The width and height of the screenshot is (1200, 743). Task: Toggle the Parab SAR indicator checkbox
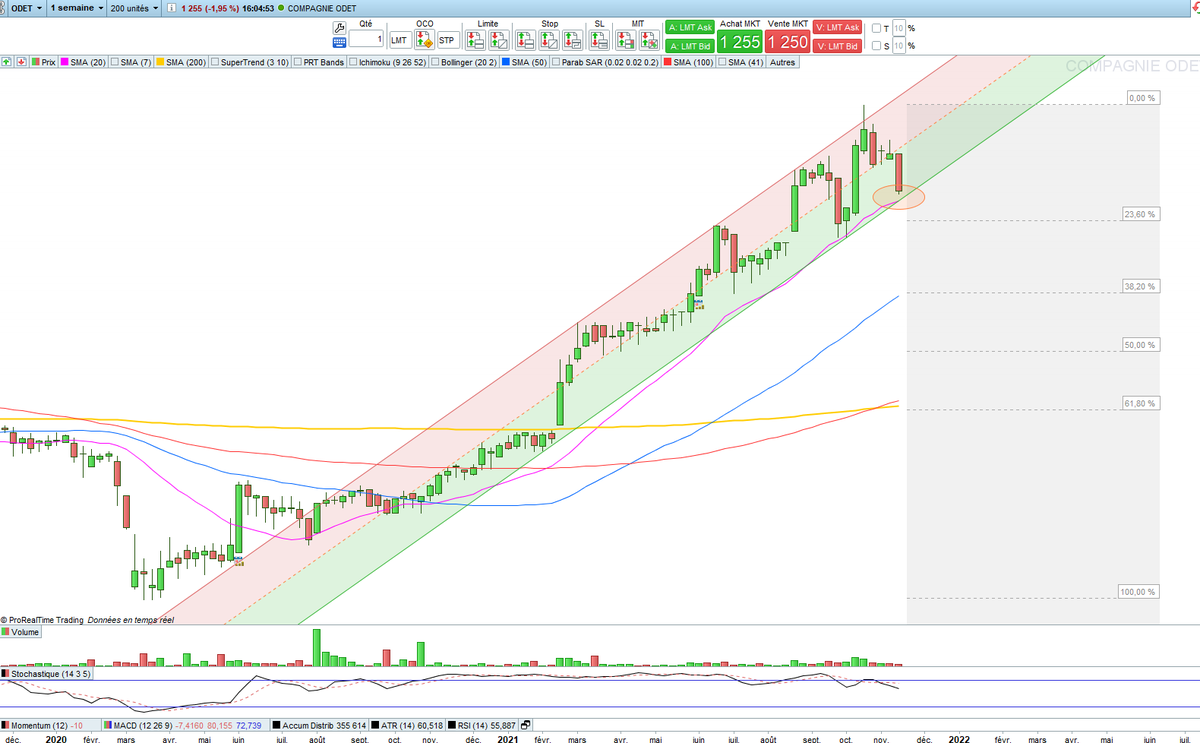point(558,61)
